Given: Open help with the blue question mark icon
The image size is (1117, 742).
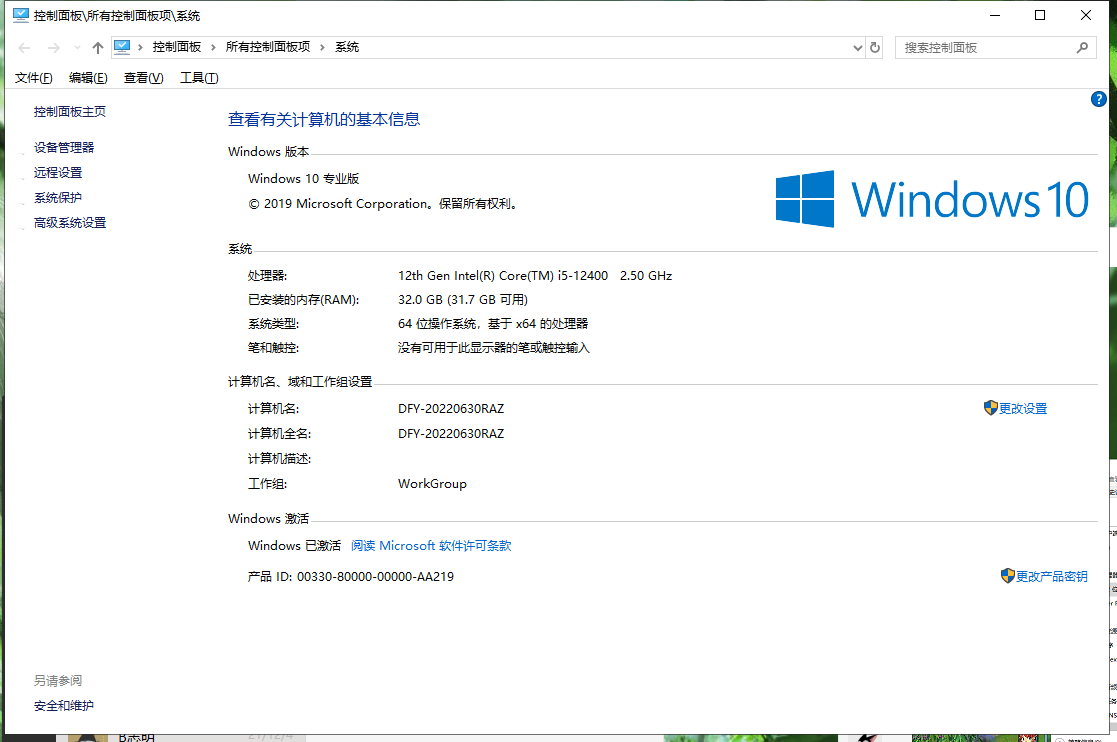Looking at the screenshot, I should 1098,99.
